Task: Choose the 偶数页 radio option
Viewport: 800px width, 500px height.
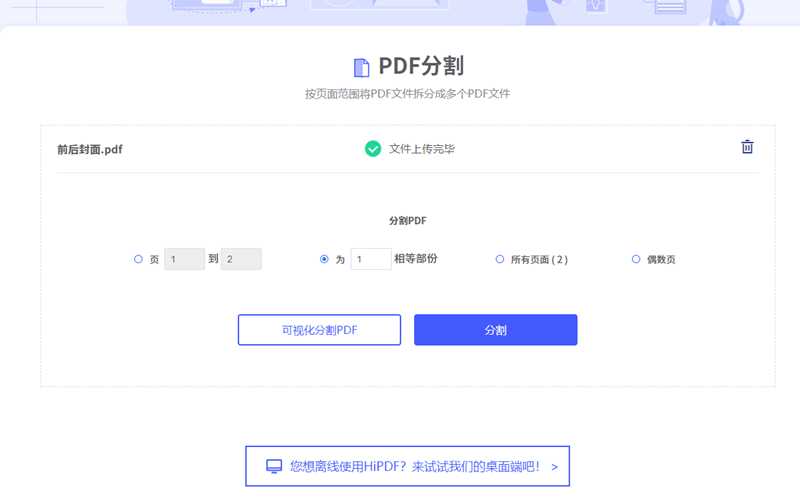Action: 636,259
